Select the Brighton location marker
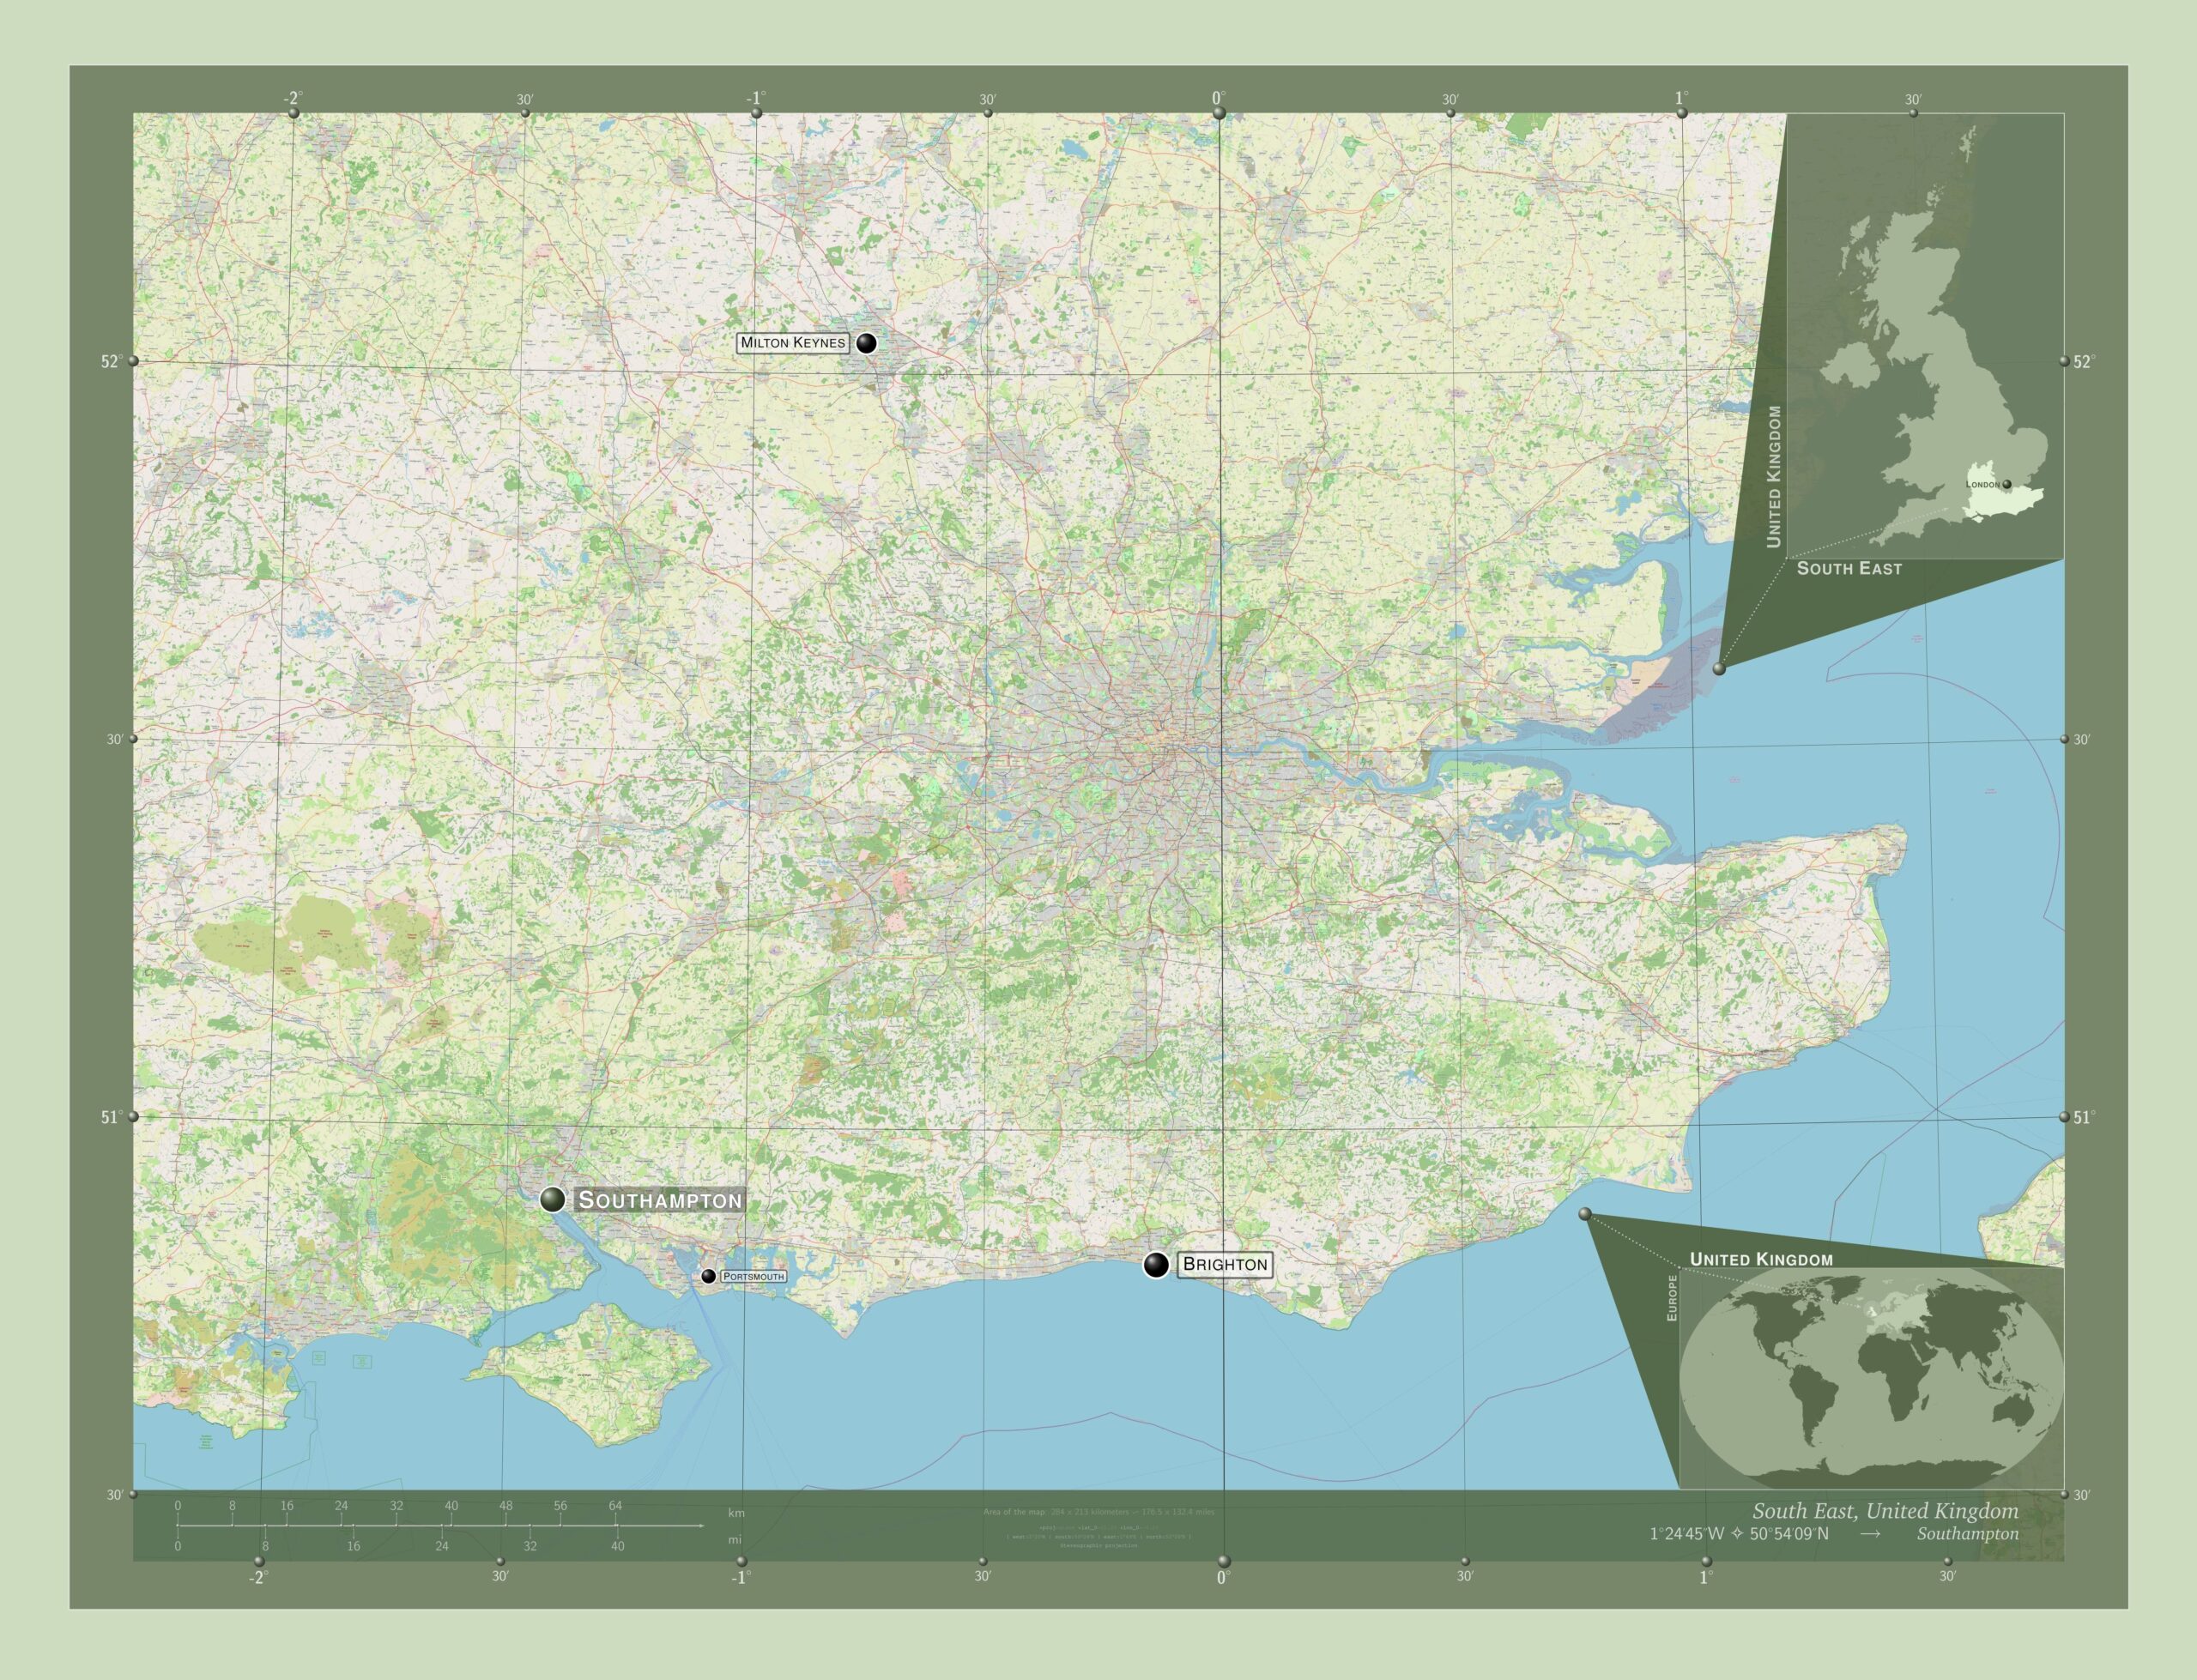2197x1680 pixels. point(1155,1266)
